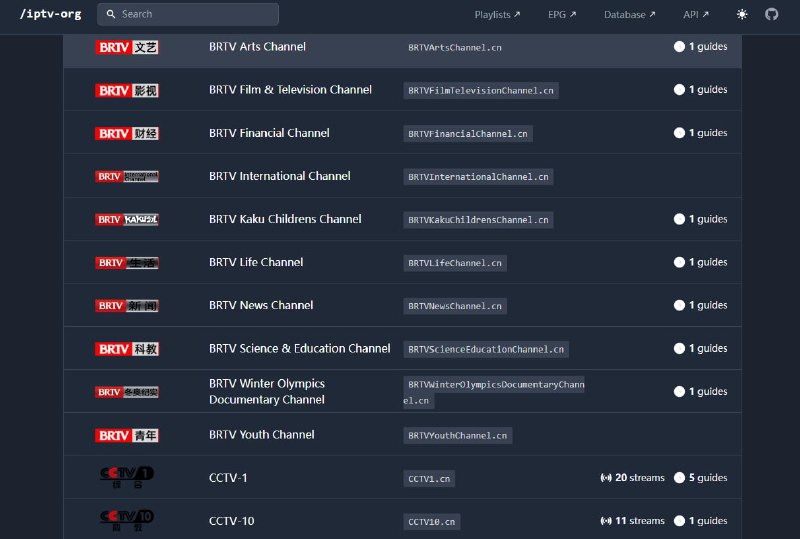Show the 20 streams of CCTV-1
The height and width of the screenshot is (539, 800).
coord(633,478)
